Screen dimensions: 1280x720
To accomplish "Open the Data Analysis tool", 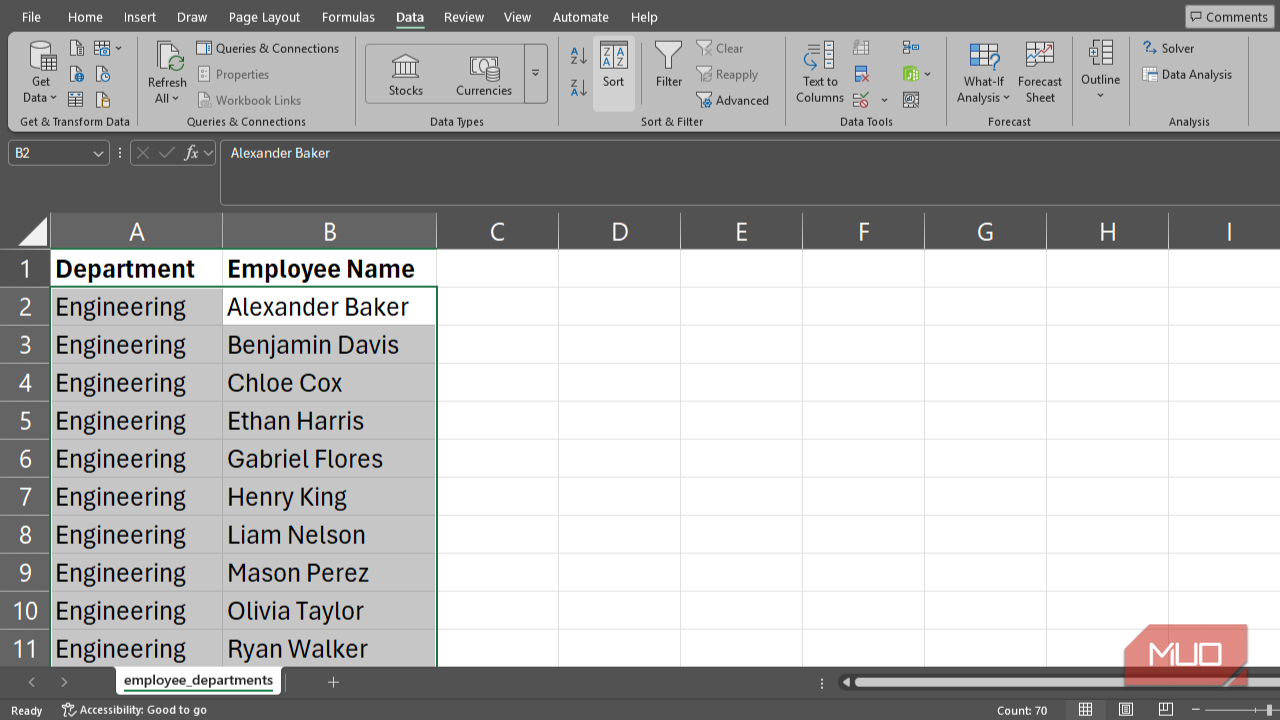I will click(1188, 74).
